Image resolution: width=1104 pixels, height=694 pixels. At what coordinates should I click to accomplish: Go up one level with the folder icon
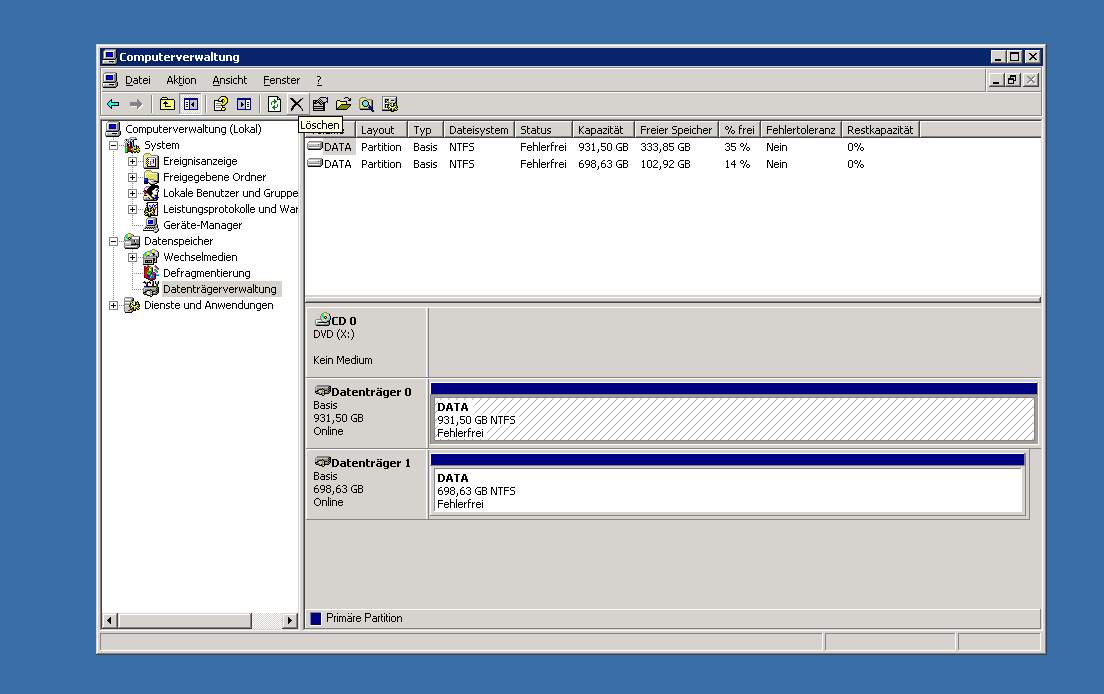pos(167,104)
